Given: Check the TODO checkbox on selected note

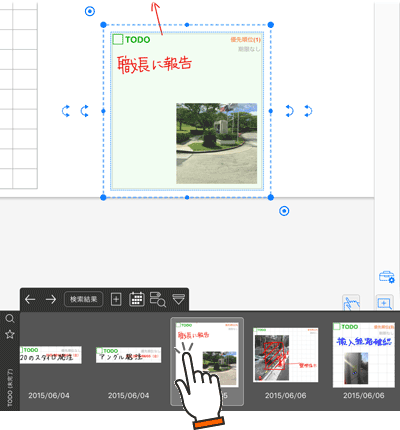Looking at the screenshot, I should pos(118,39).
